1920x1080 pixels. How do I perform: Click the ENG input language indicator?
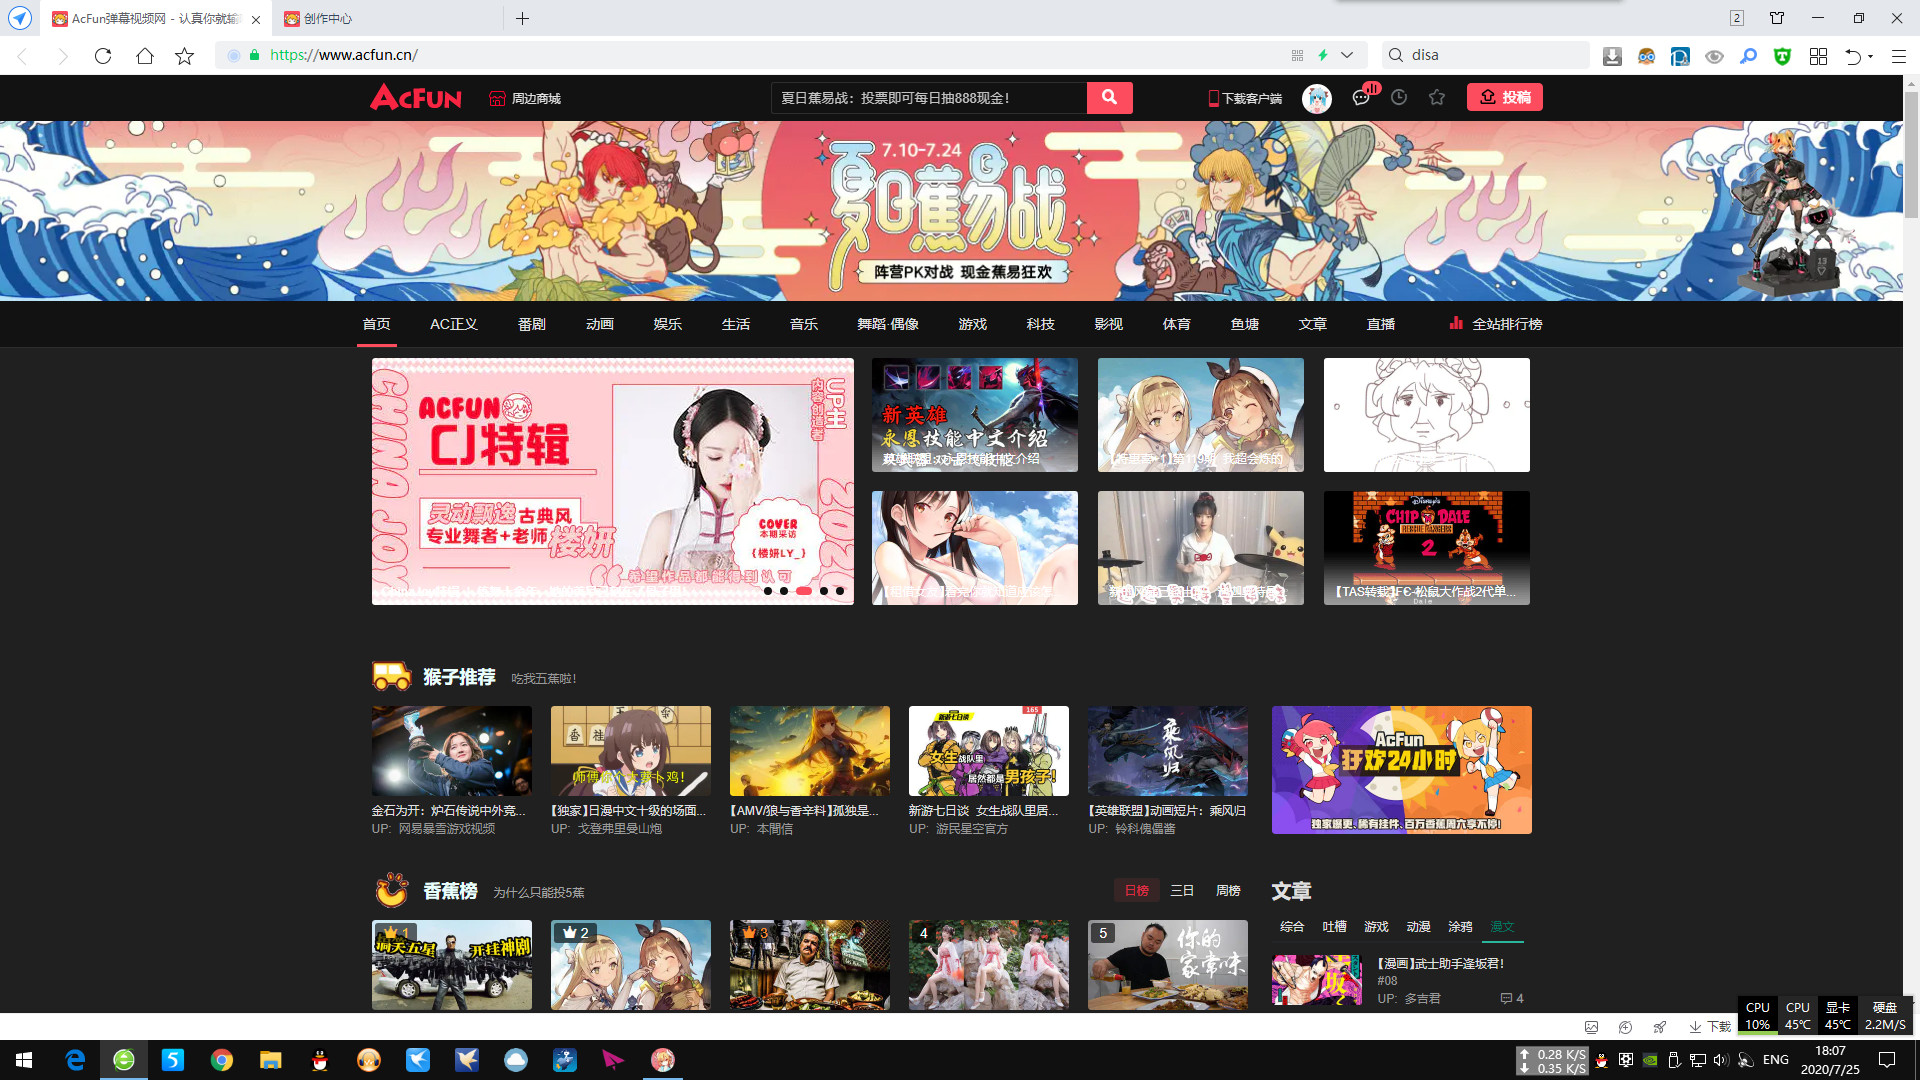pos(1776,1060)
